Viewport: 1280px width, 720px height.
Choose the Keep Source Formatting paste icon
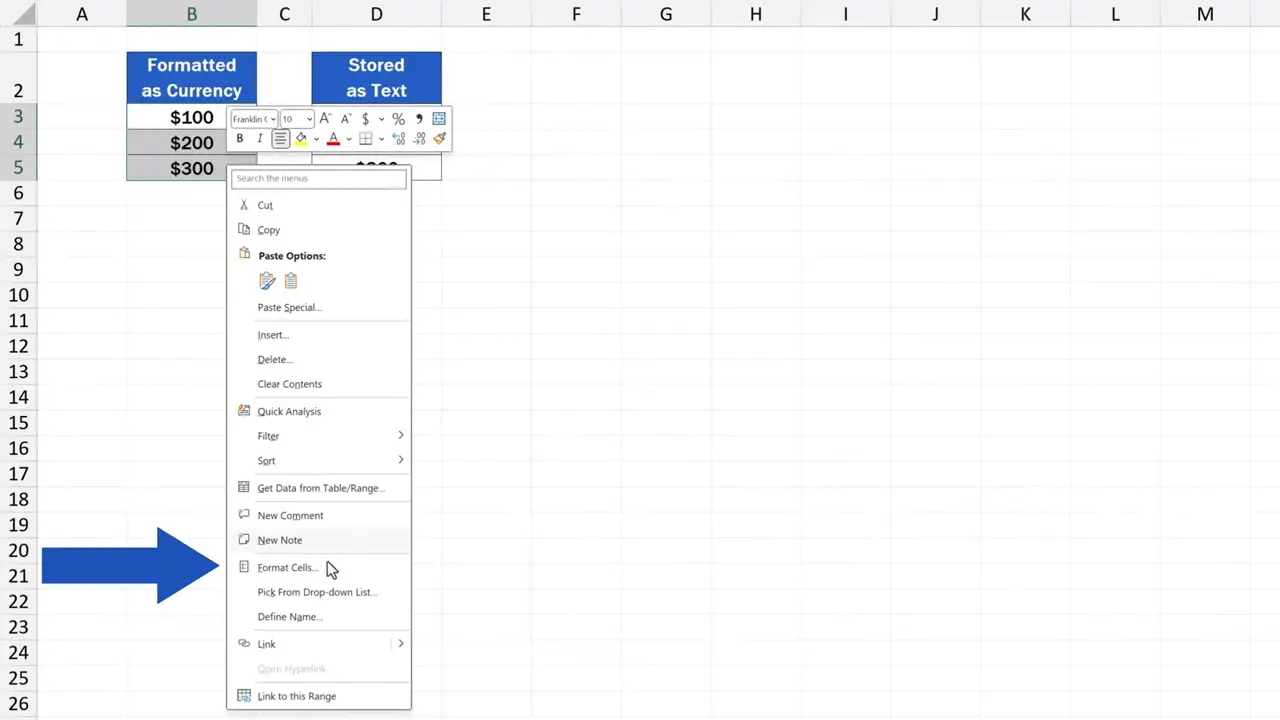point(267,281)
